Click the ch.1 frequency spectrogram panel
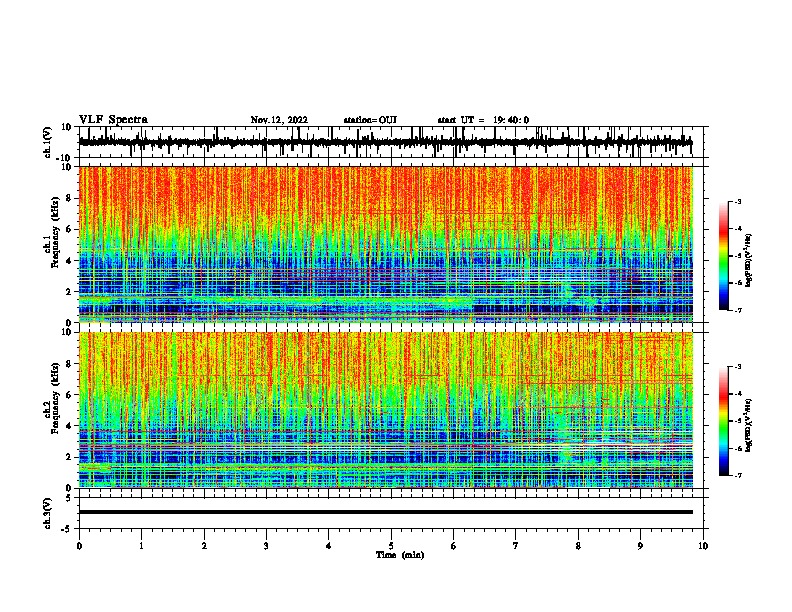Viewport: 792px width, 612px height. pos(386,244)
